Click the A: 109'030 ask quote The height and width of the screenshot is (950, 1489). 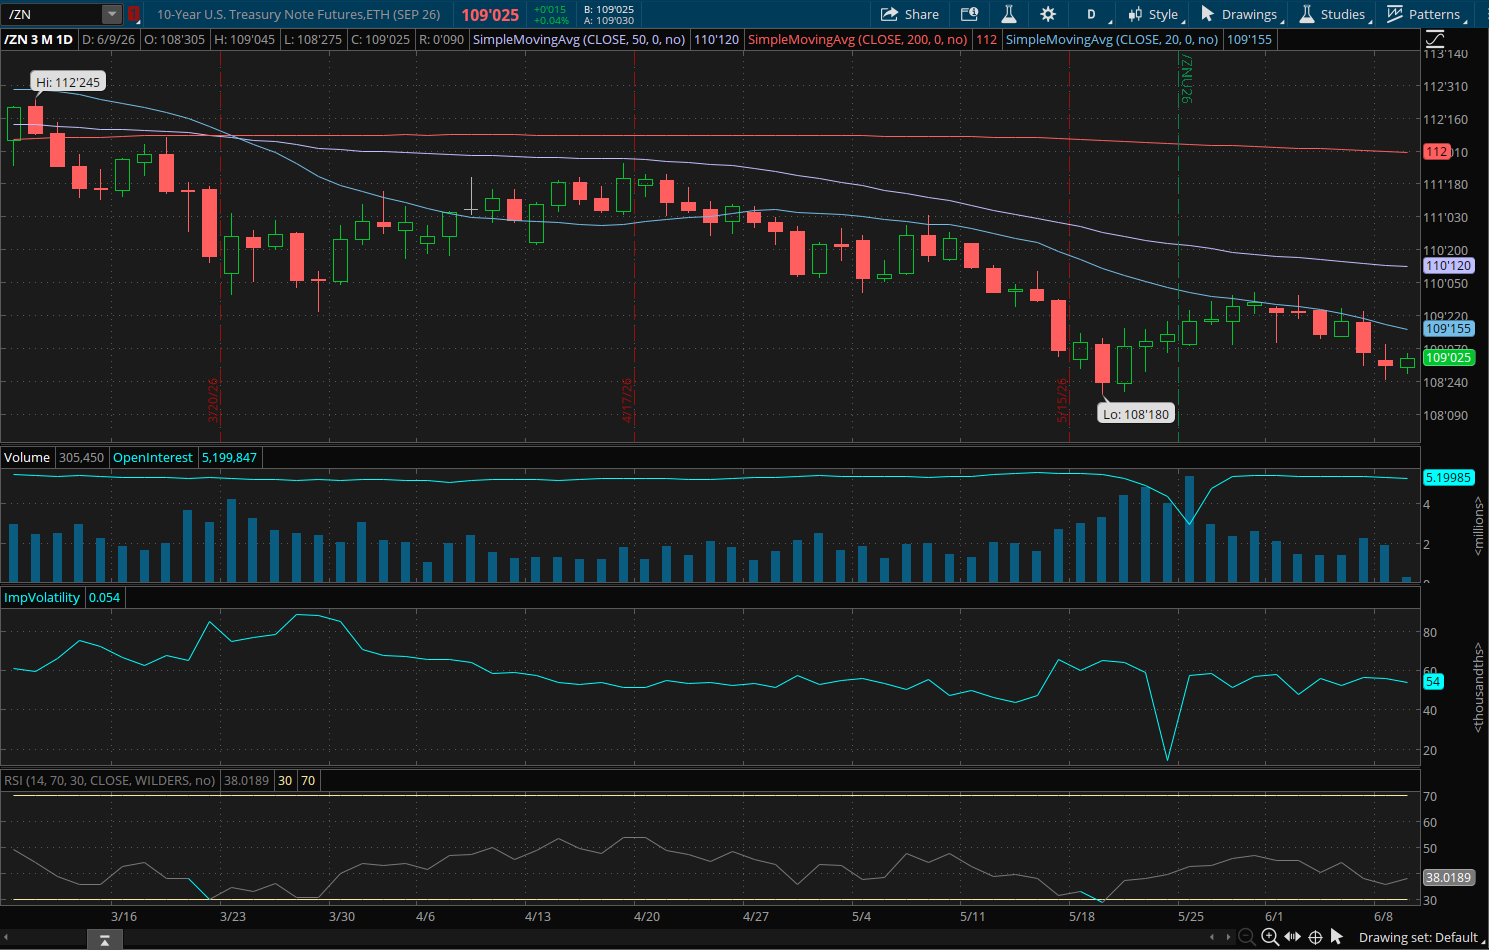point(609,20)
